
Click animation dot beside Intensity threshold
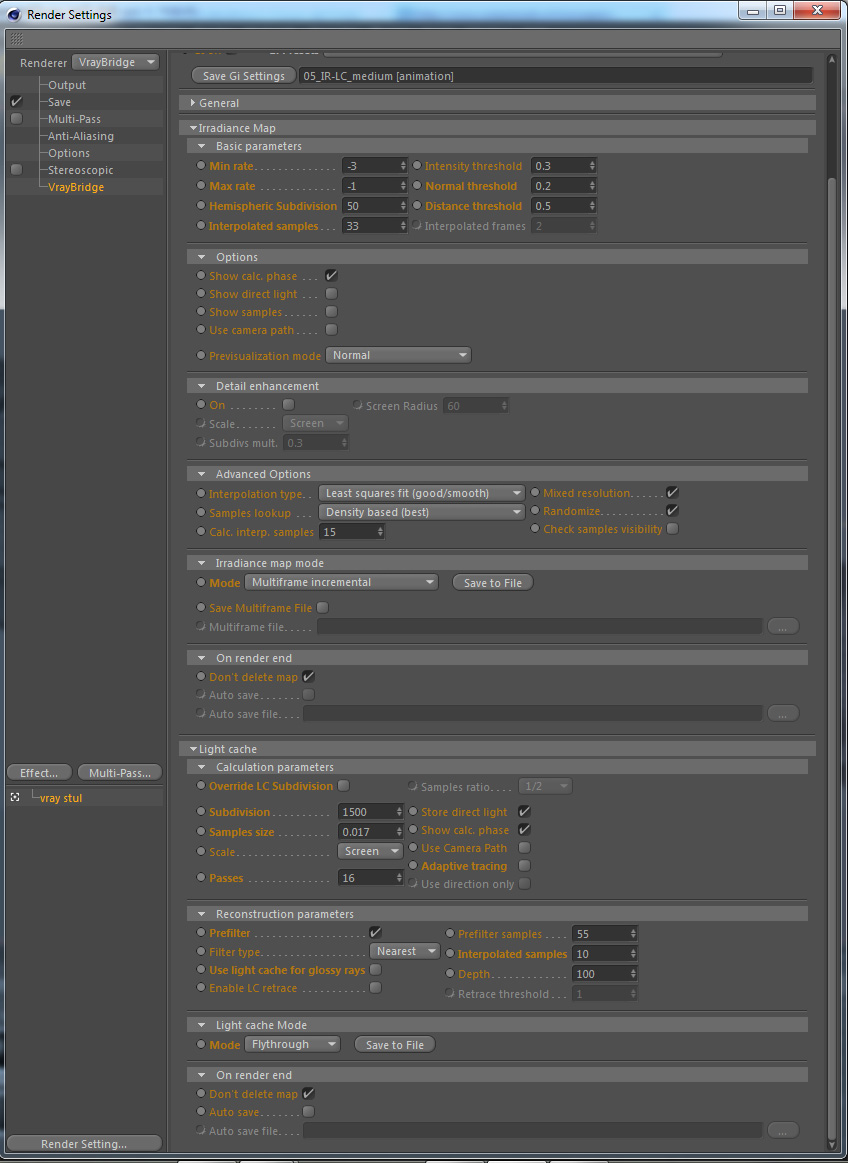[416, 165]
